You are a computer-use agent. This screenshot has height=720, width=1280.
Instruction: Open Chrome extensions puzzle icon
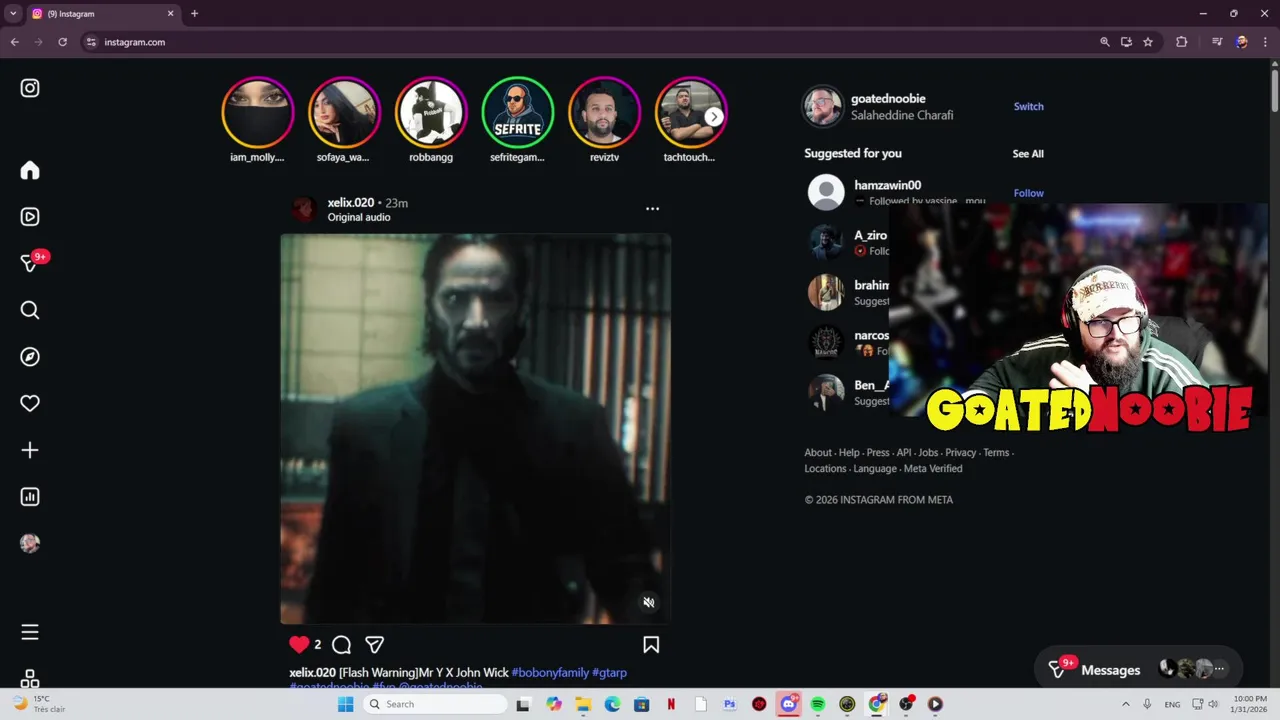tap(1181, 42)
